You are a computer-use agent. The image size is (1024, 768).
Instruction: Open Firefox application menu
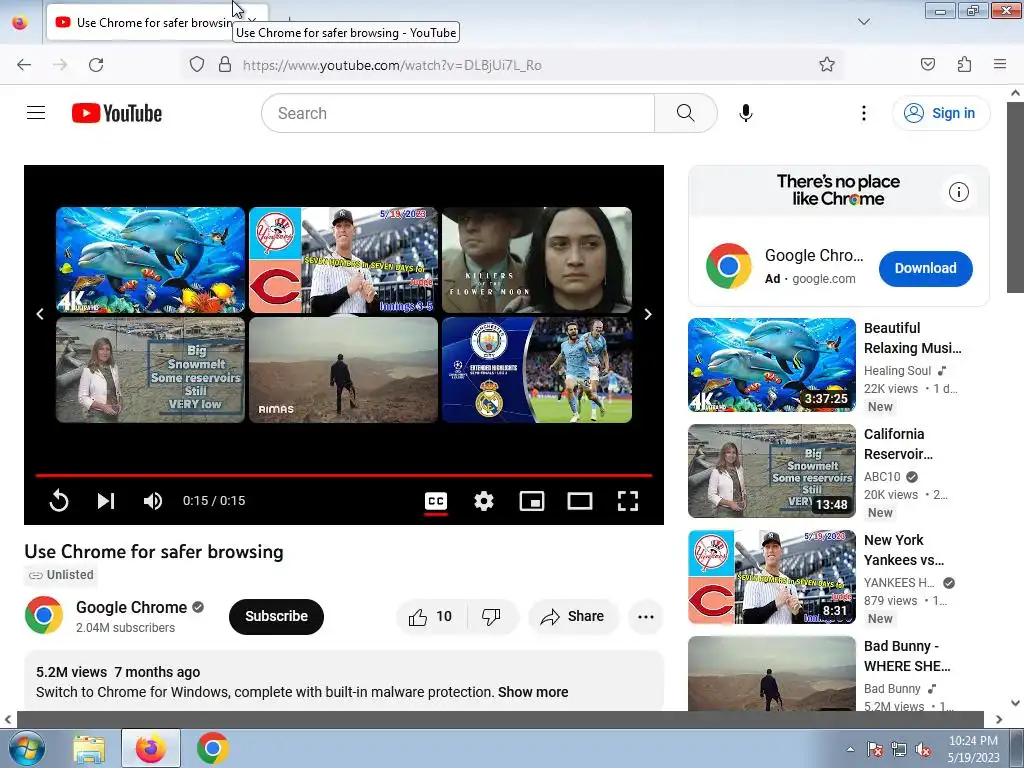pos(1000,65)
